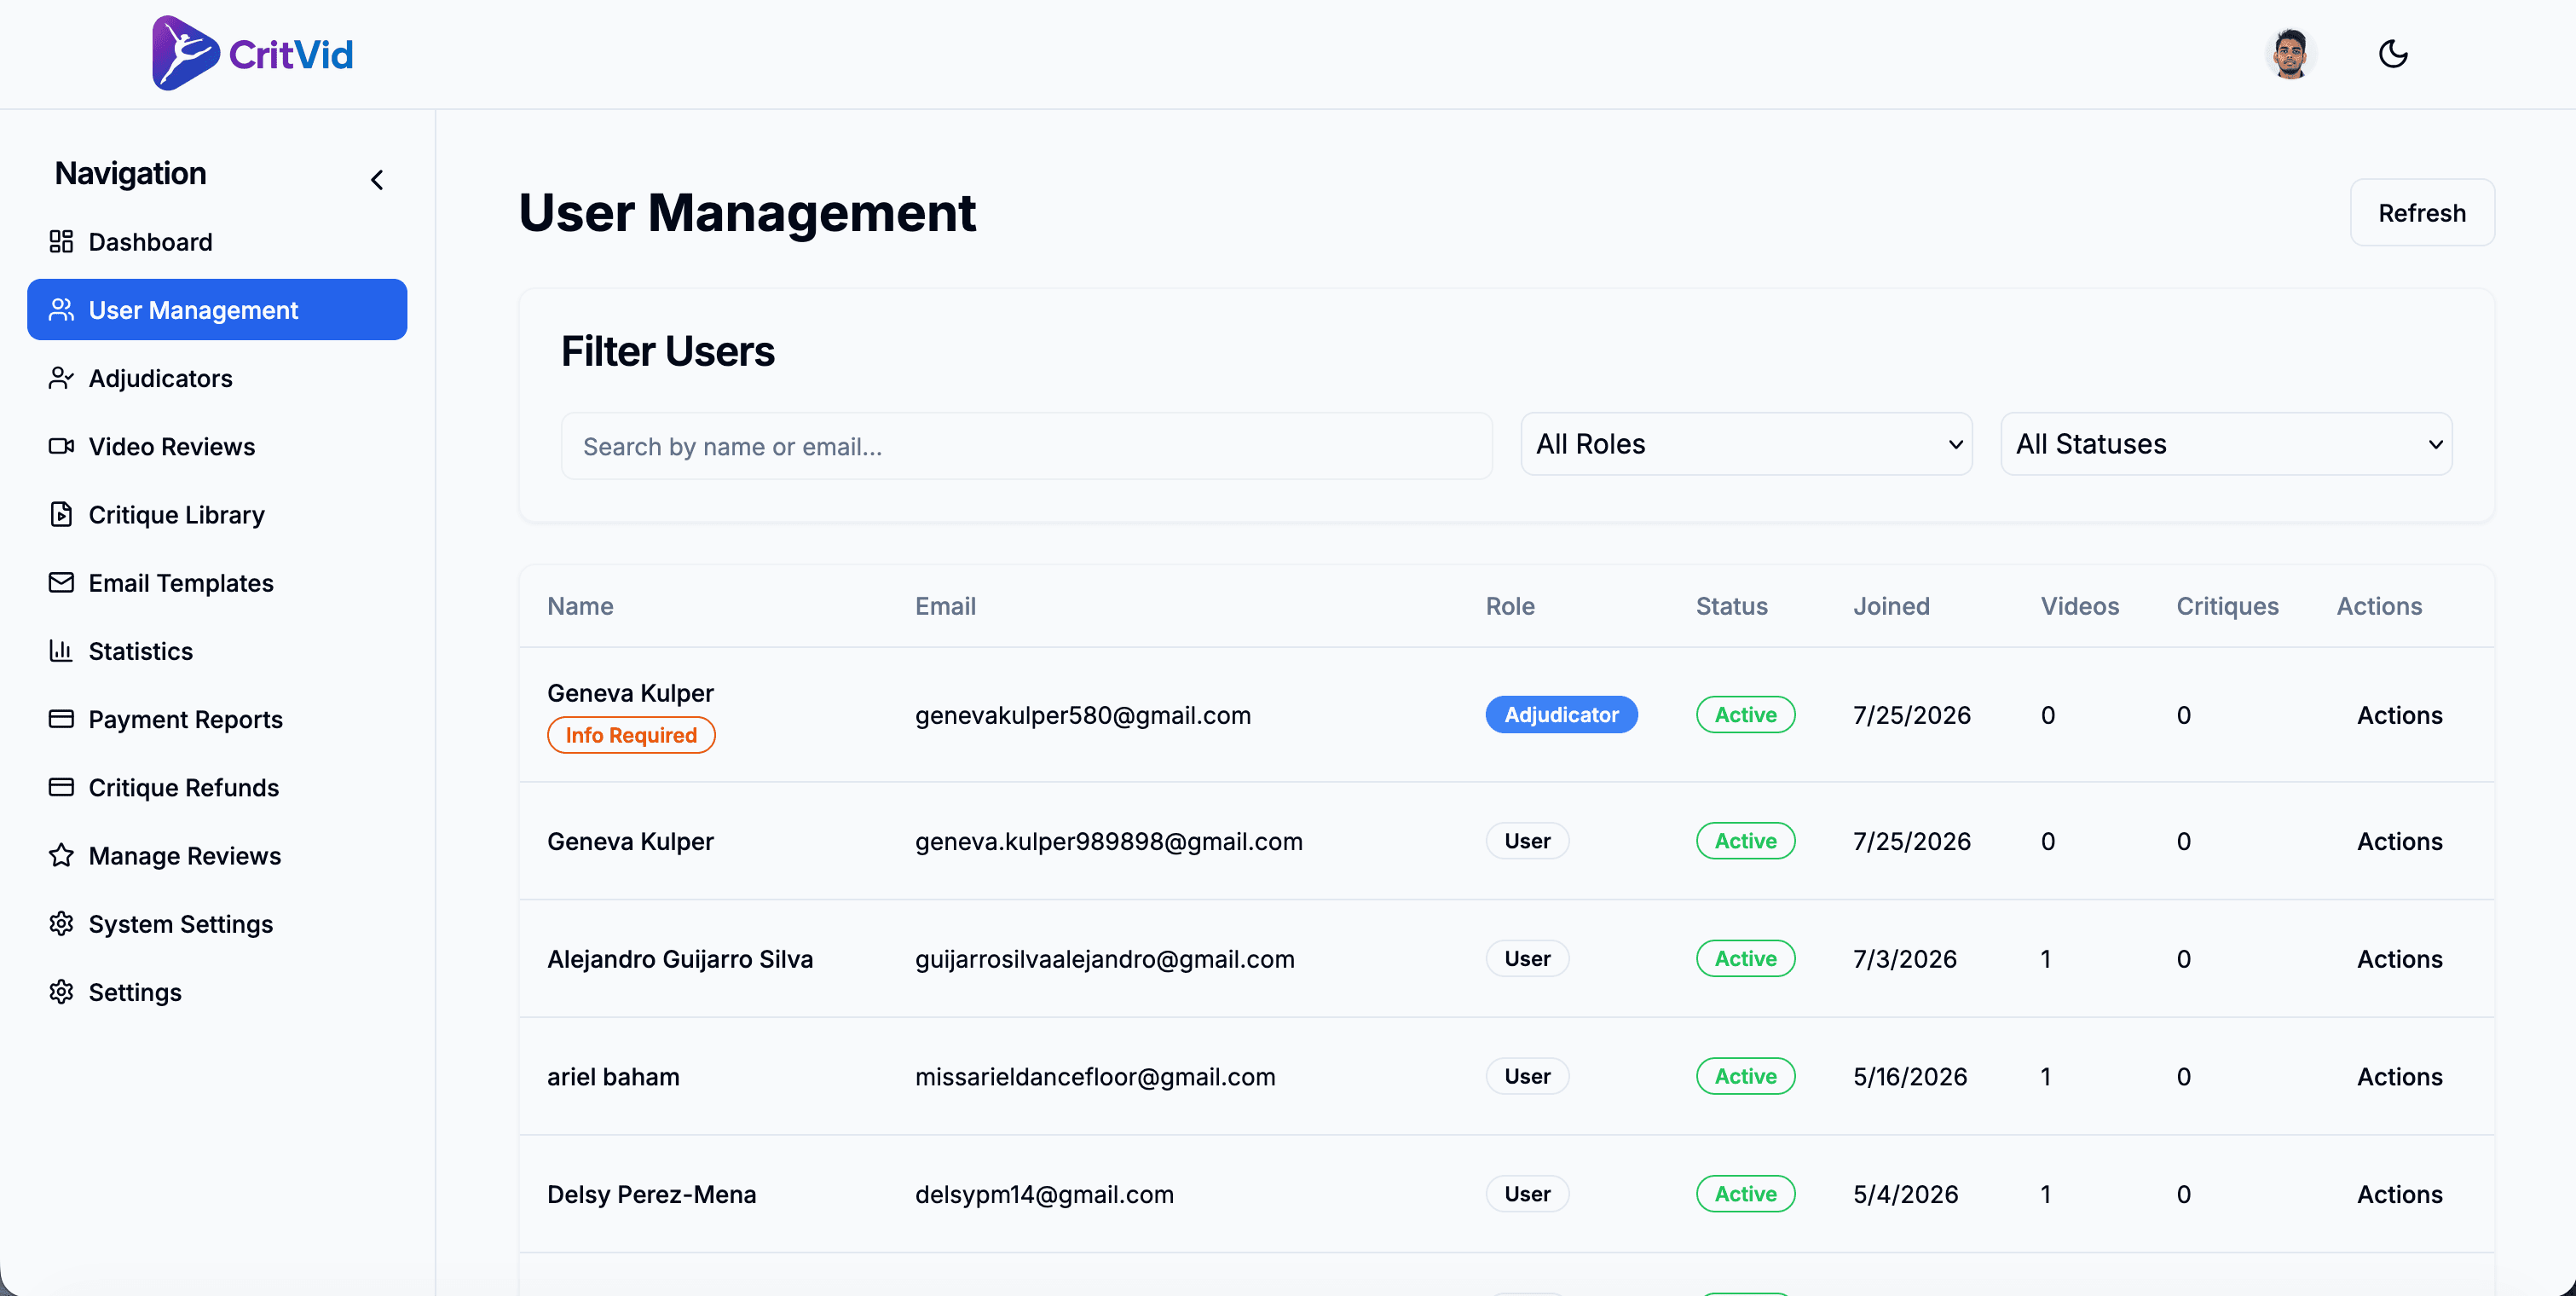
Task: Open Actions for Alejandro Guijarro Silva
Action: tap(2399, 959)
